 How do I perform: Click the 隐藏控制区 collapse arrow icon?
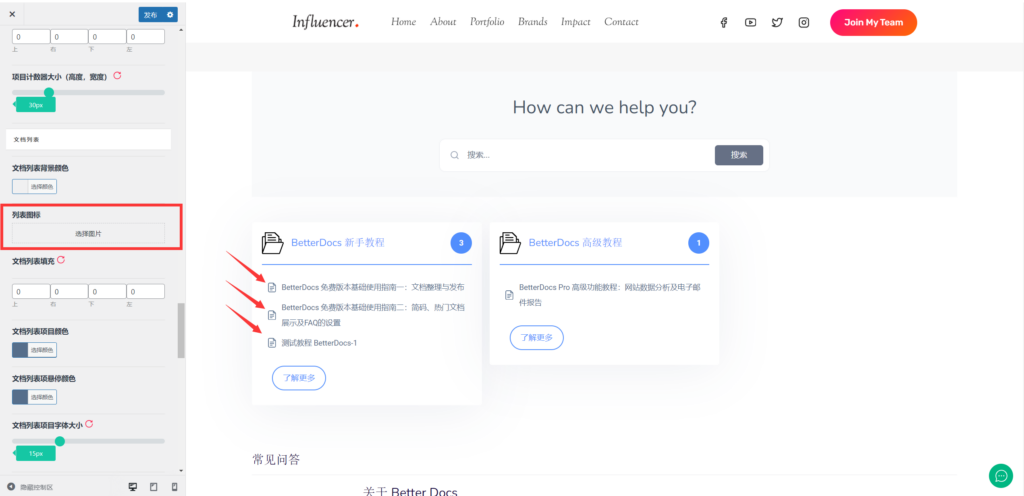pos(11,487)
